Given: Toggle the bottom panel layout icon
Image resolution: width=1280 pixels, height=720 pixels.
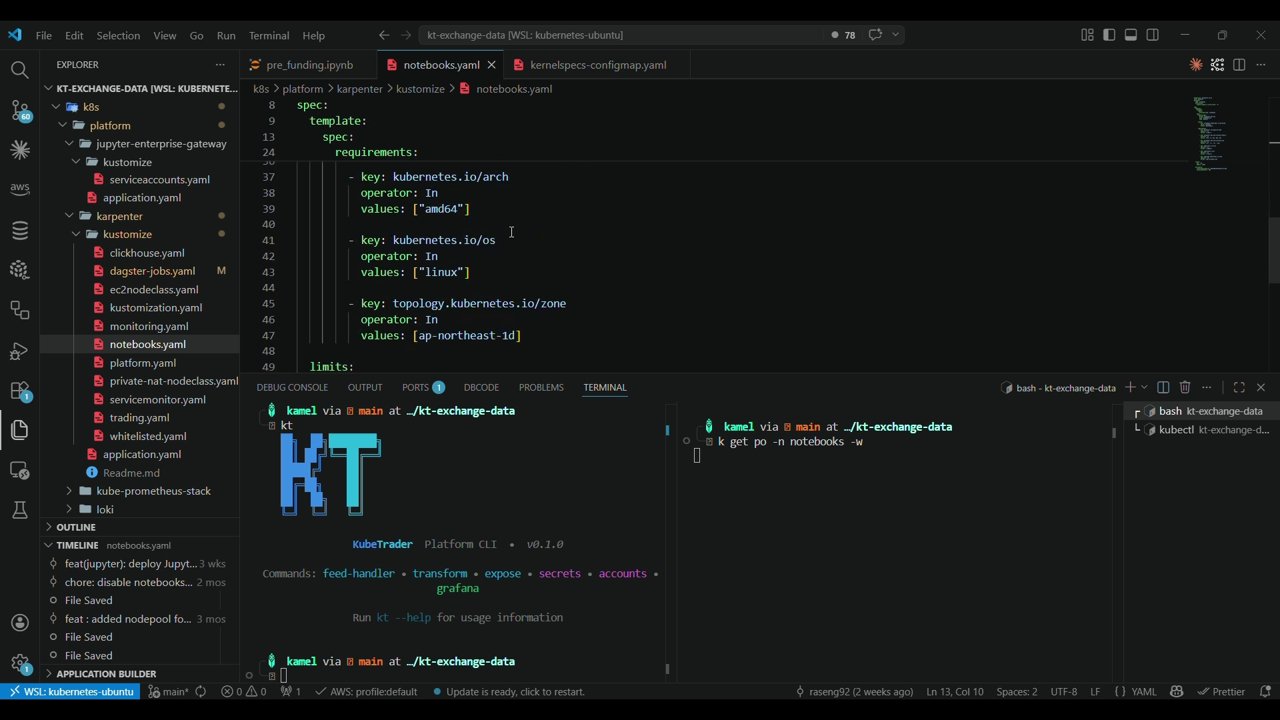Looking at the screenshot, I should point(1131,35).
